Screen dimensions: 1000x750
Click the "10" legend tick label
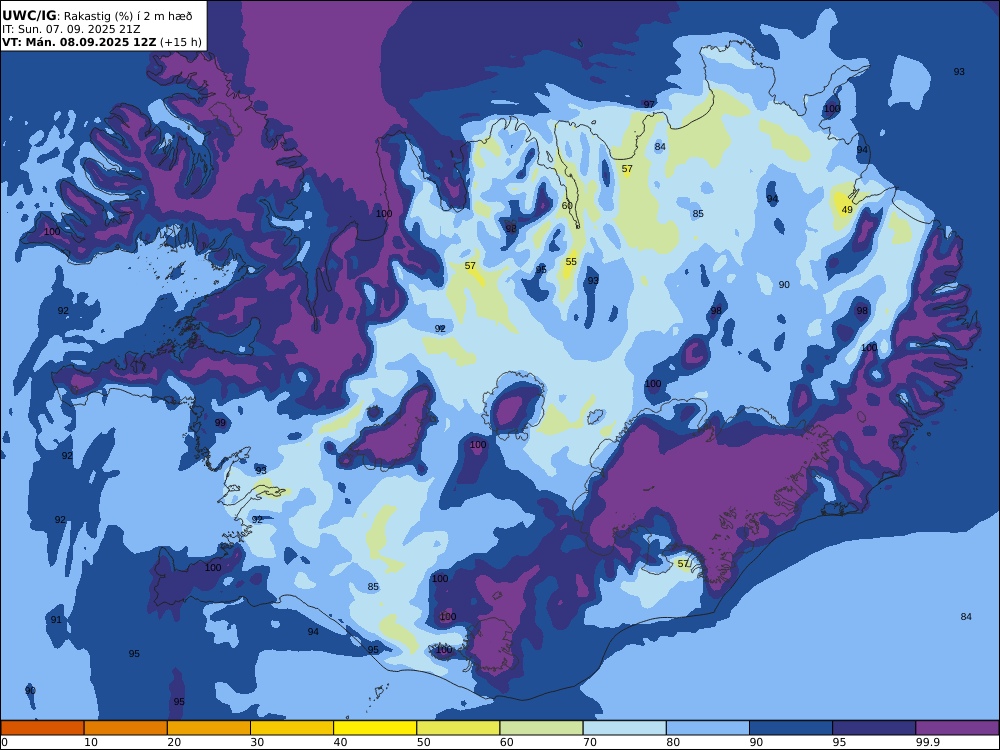[91, 742]
